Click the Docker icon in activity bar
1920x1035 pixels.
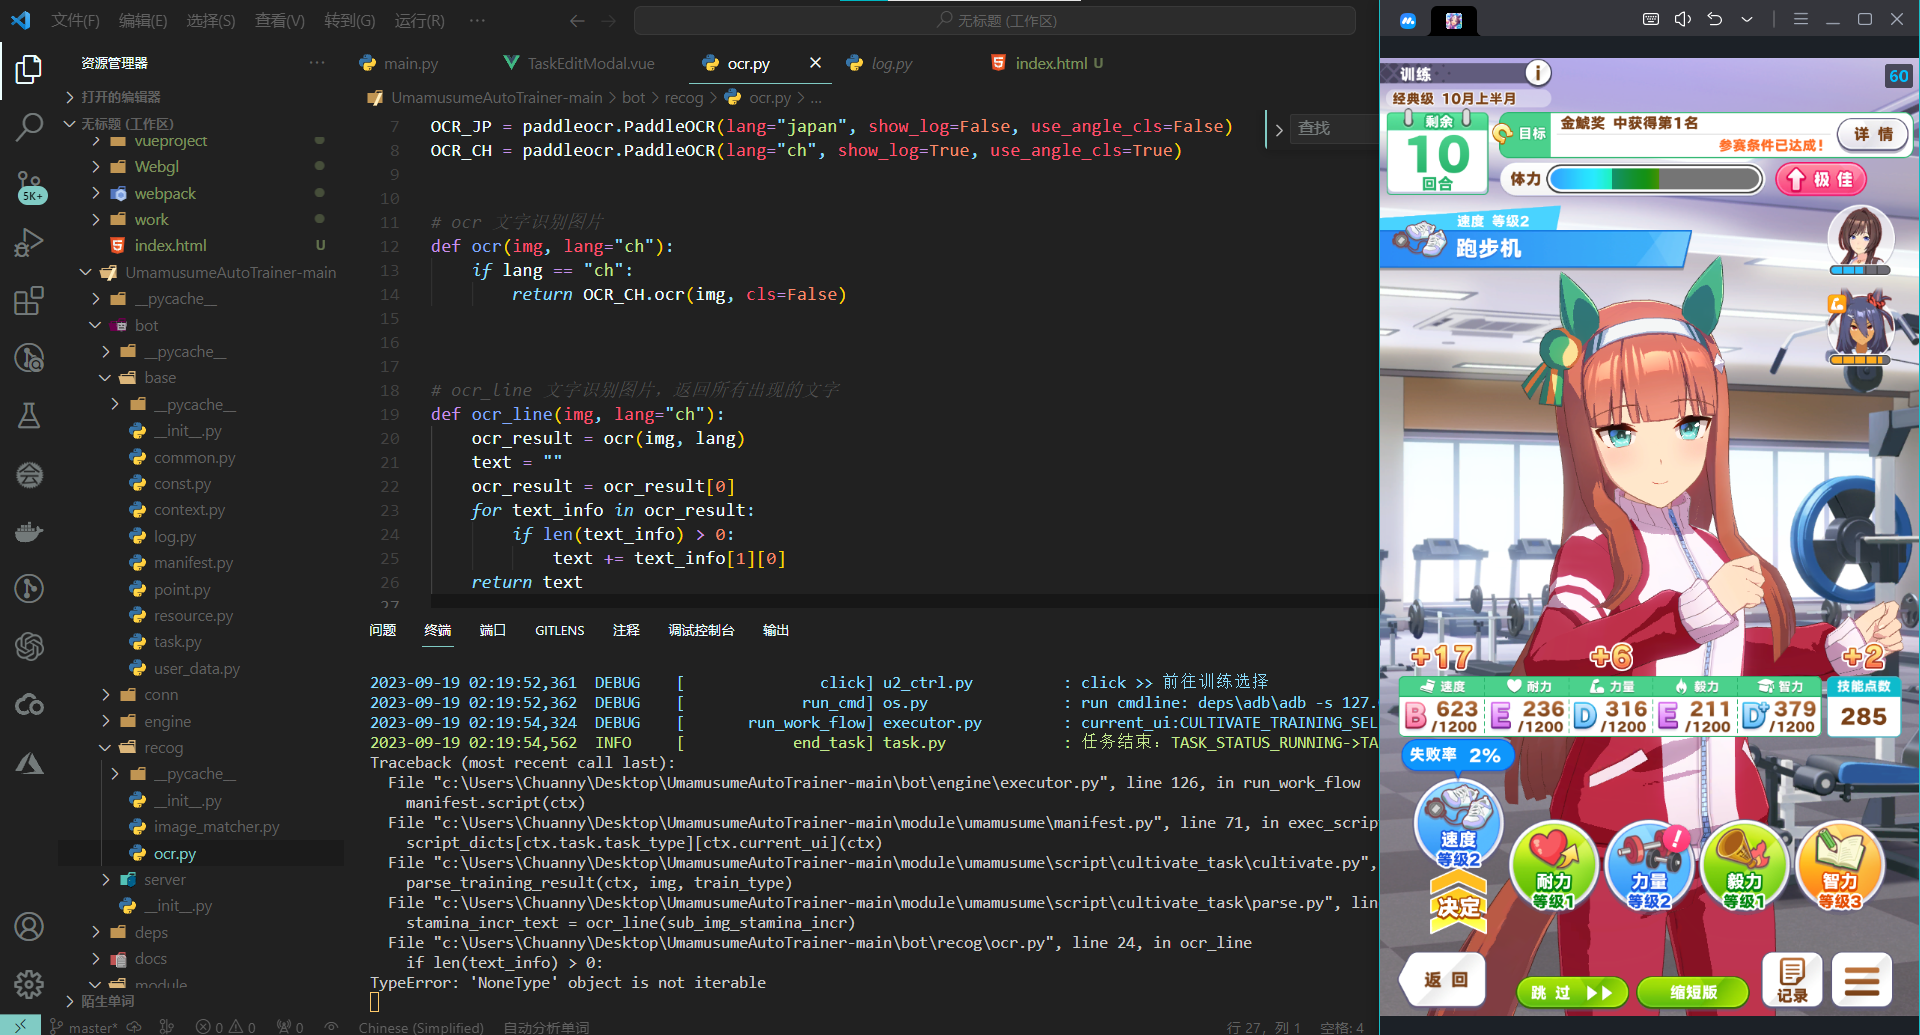(28, 531)
